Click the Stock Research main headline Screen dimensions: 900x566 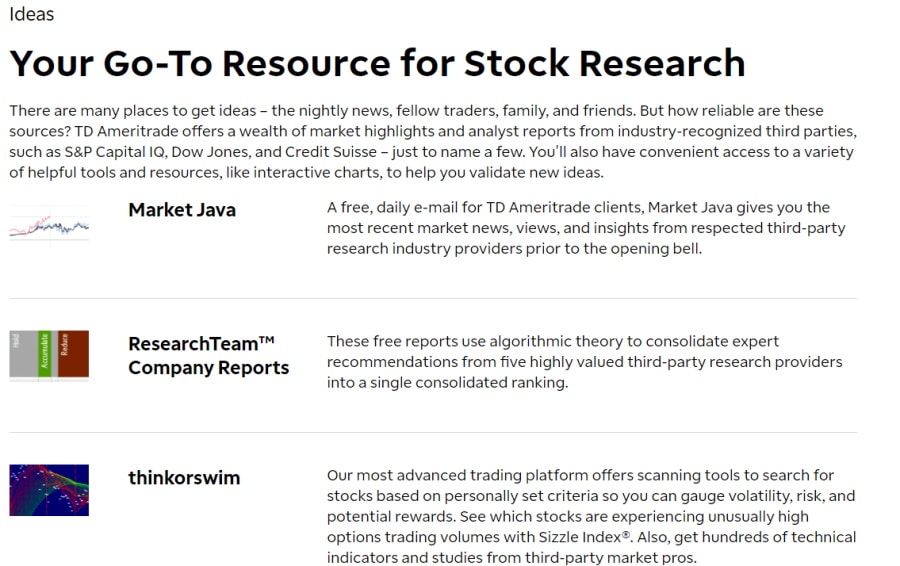(x=377, y=63)
